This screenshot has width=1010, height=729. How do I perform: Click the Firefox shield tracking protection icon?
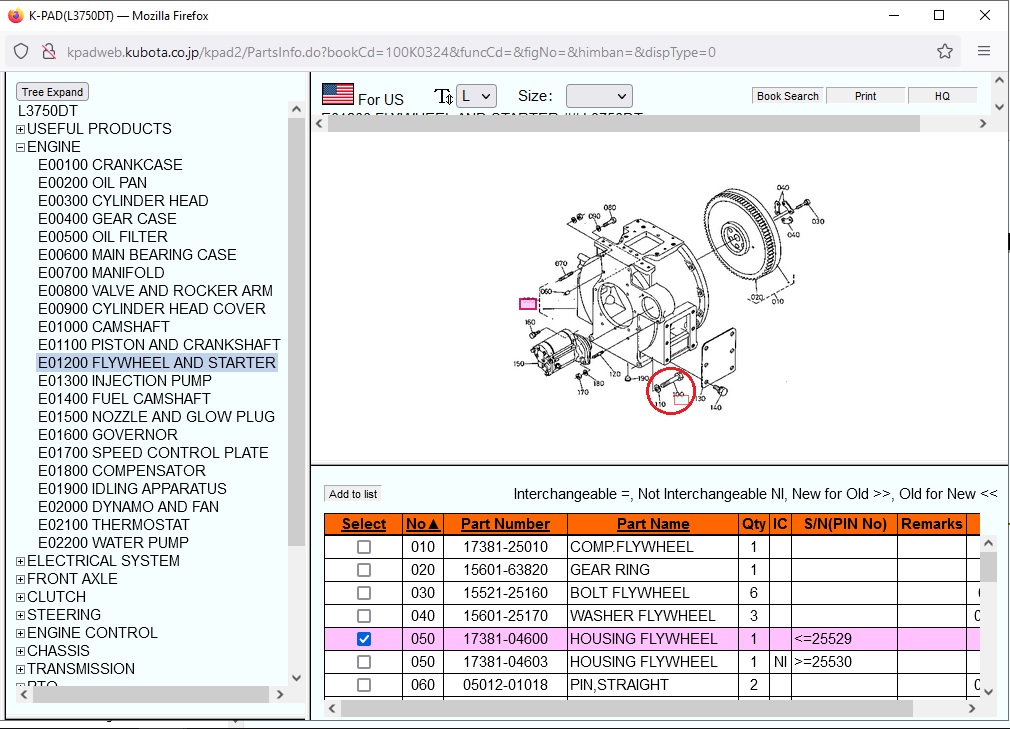coord(21,52)
